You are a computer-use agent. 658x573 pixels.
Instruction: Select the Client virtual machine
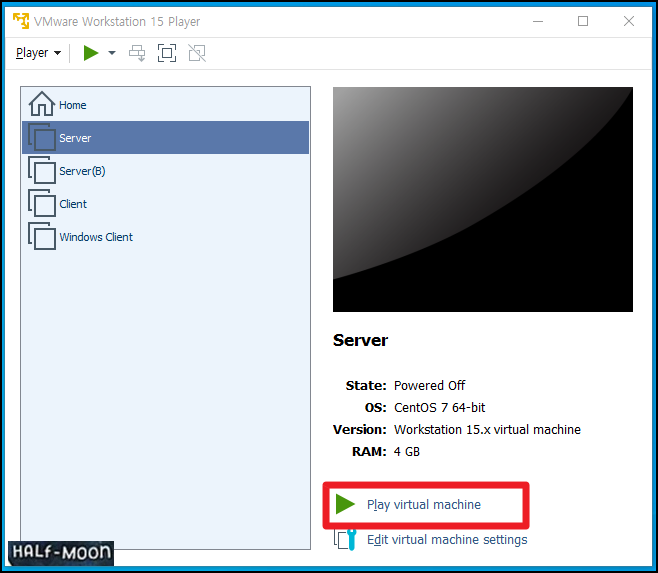click(166, 204)
